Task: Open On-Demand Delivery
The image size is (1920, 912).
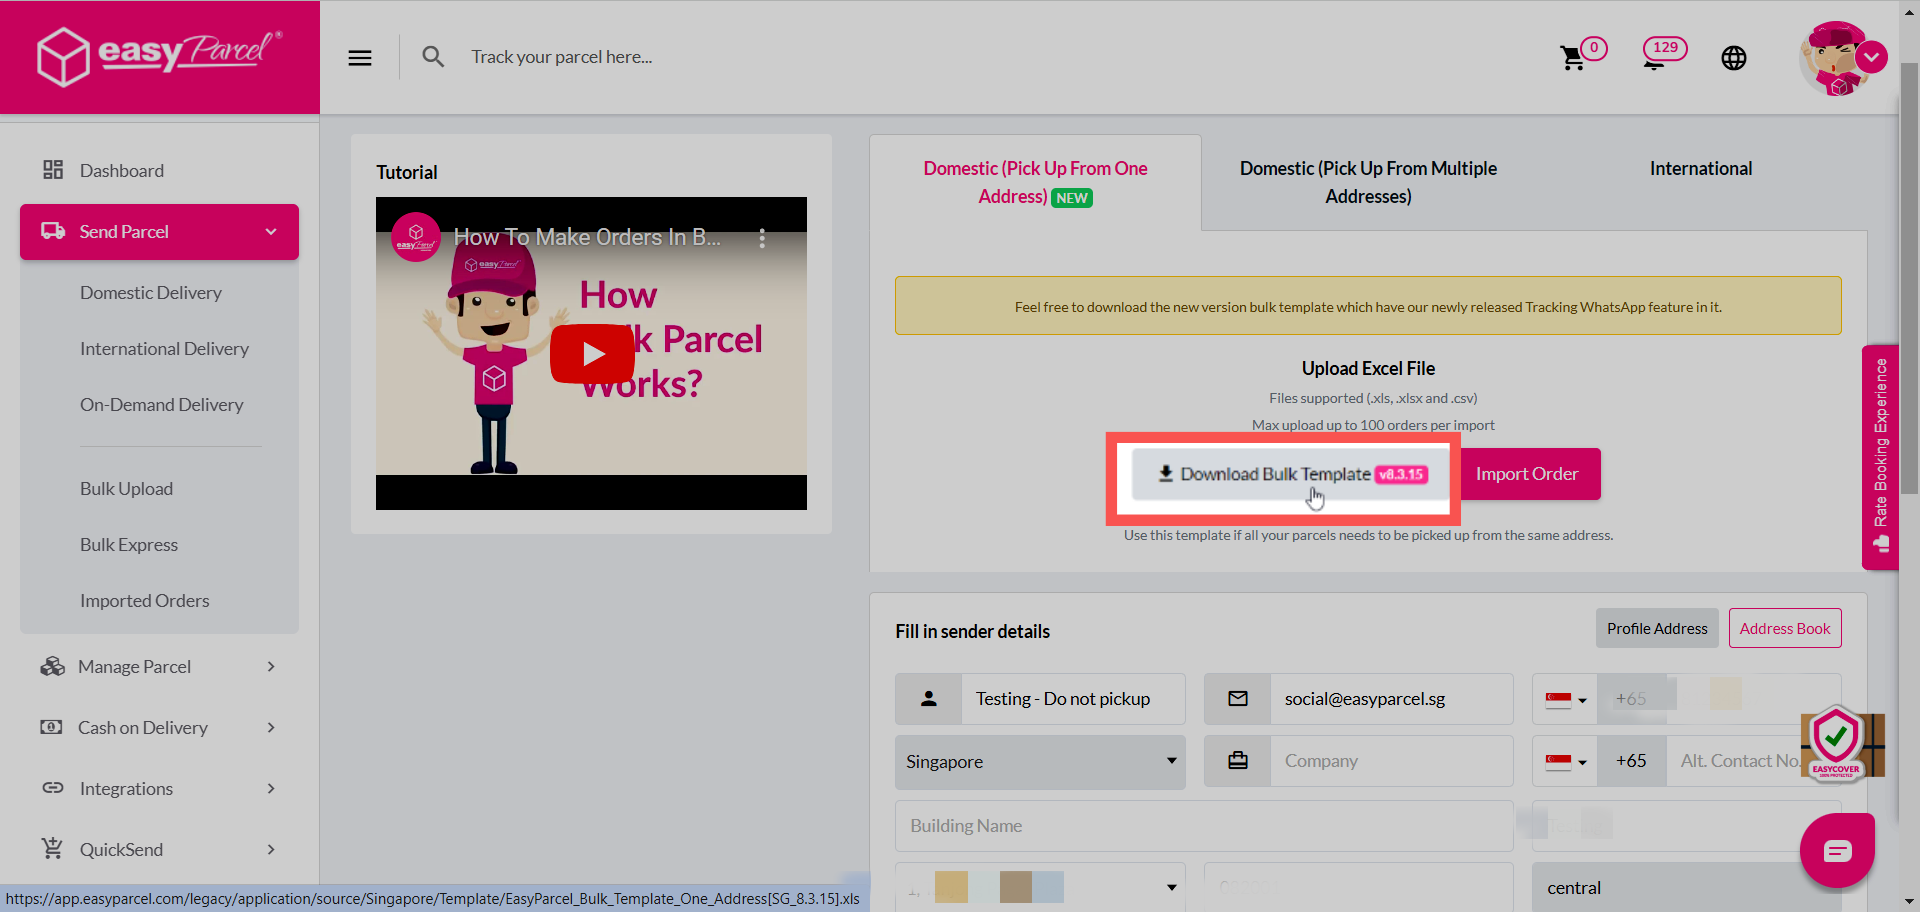Action: click(162, 404)
